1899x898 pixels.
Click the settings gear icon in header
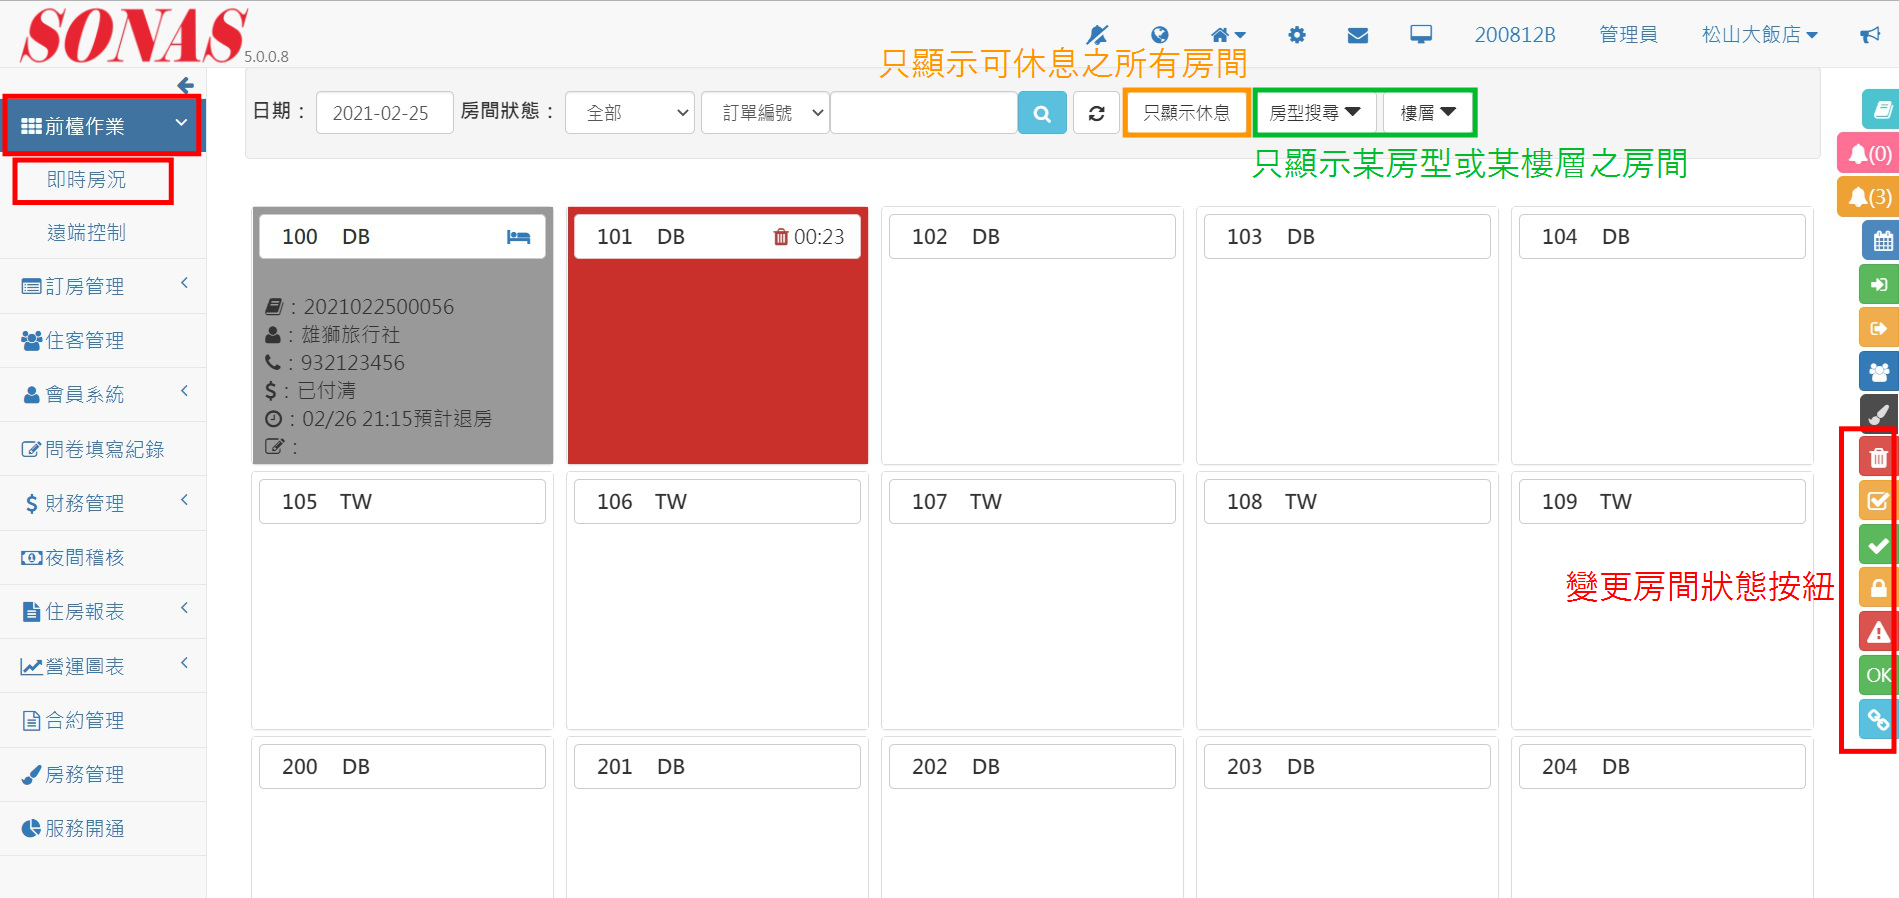1297,35
